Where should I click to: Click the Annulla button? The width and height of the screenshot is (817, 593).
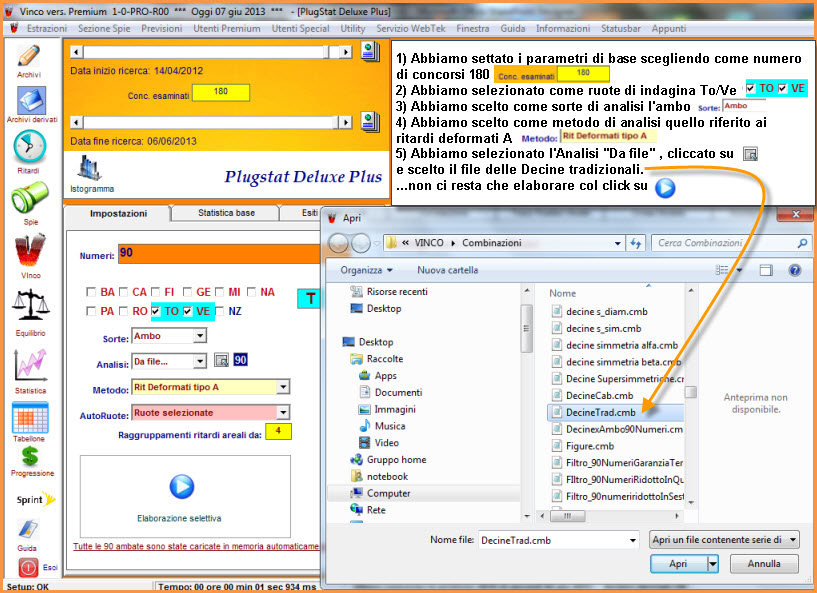[x=764, y=563]
